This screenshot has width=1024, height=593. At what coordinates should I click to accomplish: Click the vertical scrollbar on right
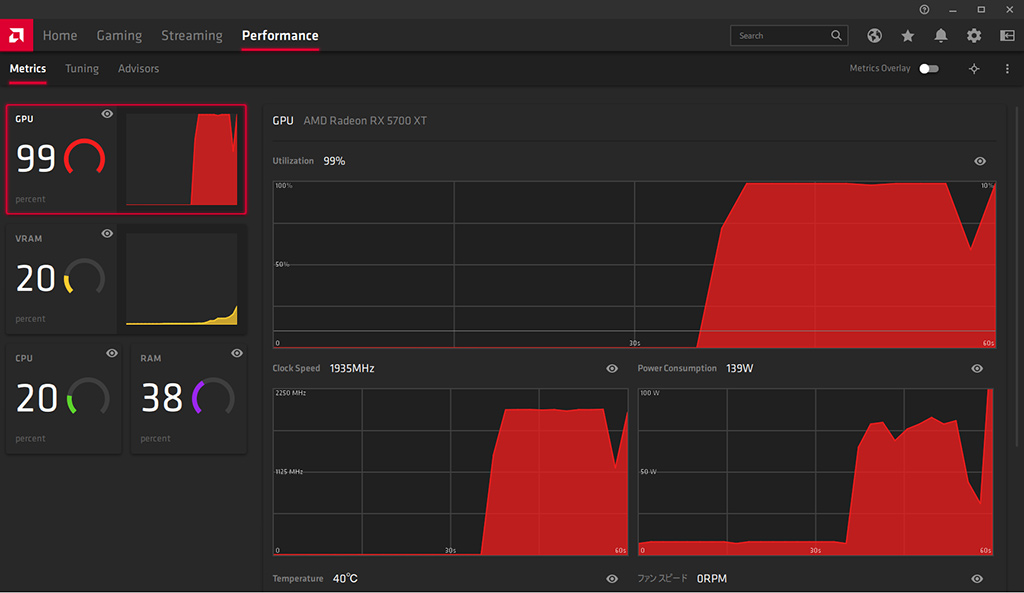(1017, 278)
